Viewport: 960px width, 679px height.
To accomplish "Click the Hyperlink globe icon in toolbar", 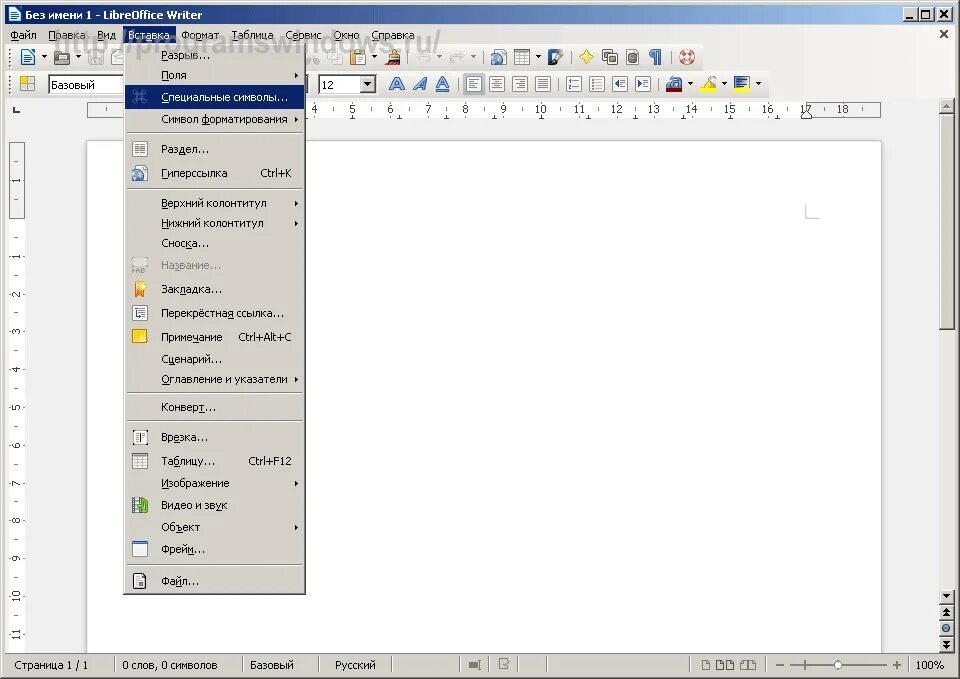I will coord(499,58).
